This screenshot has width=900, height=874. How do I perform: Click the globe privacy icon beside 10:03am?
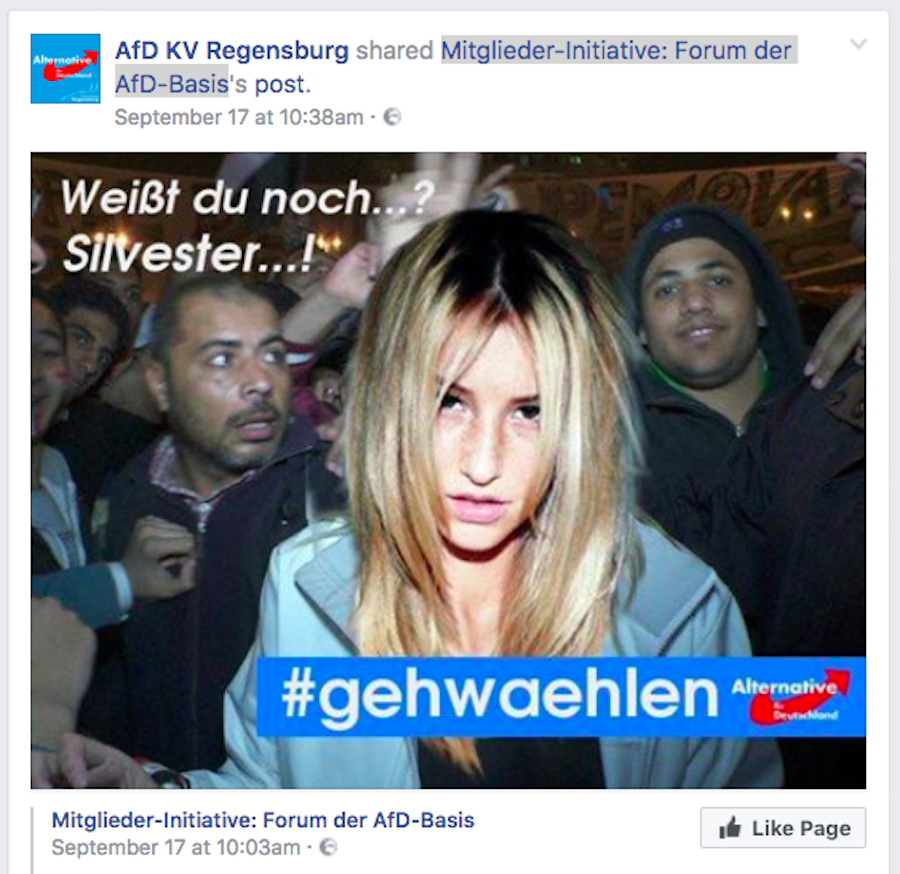(328, 847)
